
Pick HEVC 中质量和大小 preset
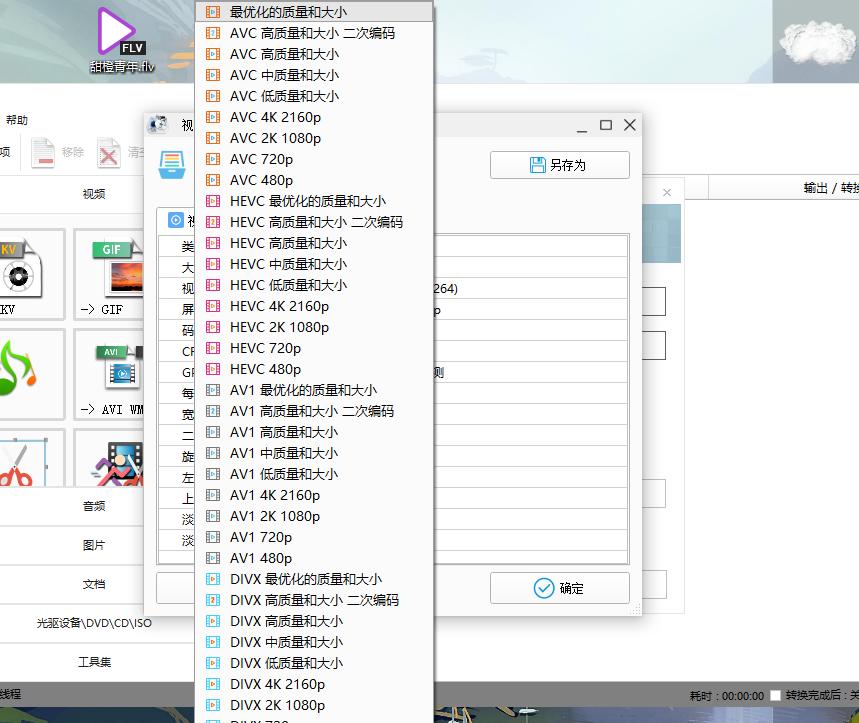(314, 264)
